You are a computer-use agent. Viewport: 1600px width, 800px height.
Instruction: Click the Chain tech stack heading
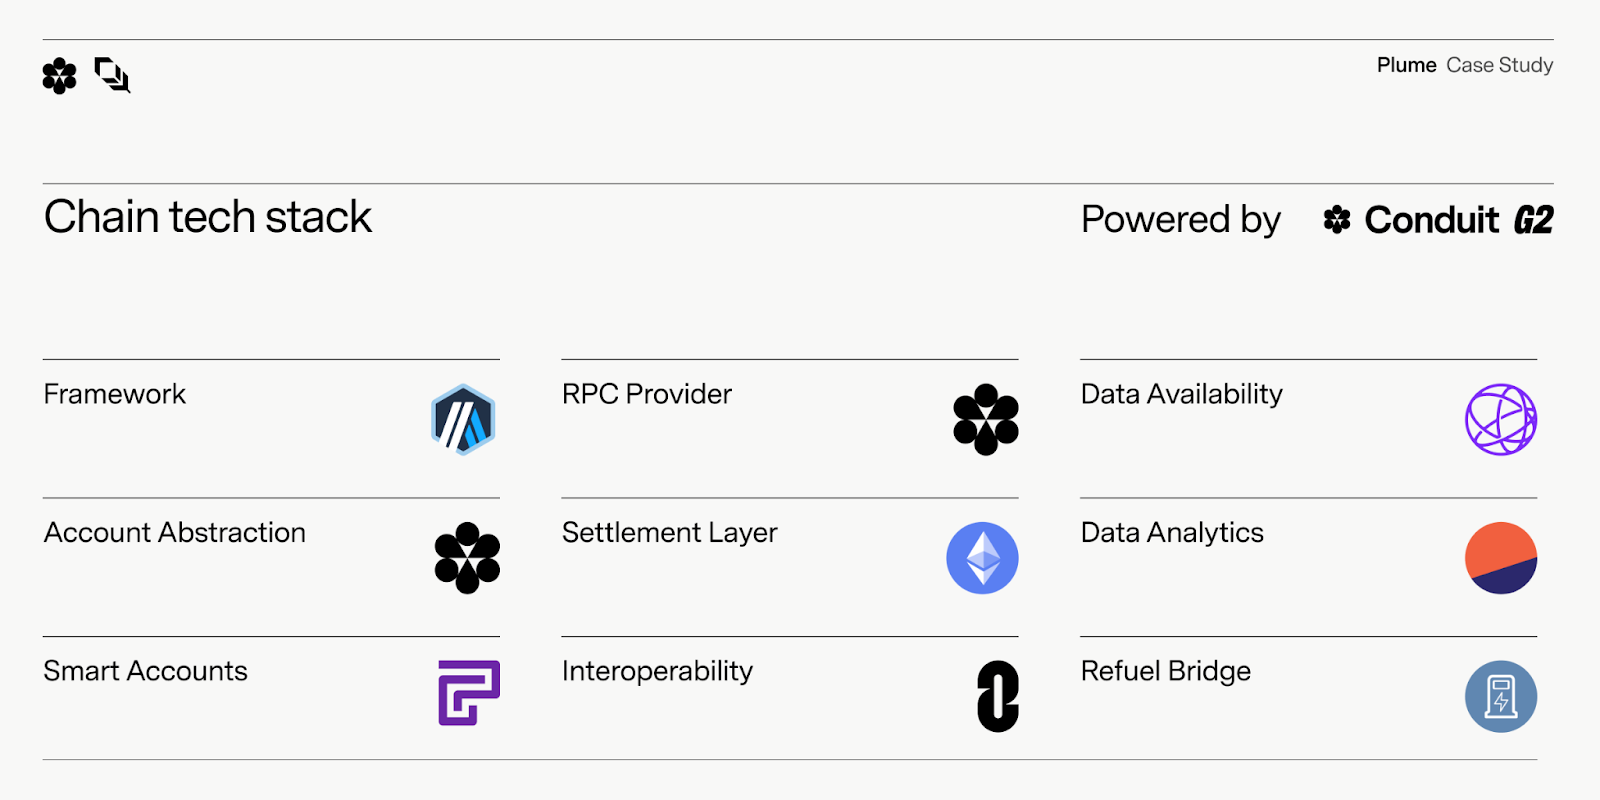tap(208, 217)
